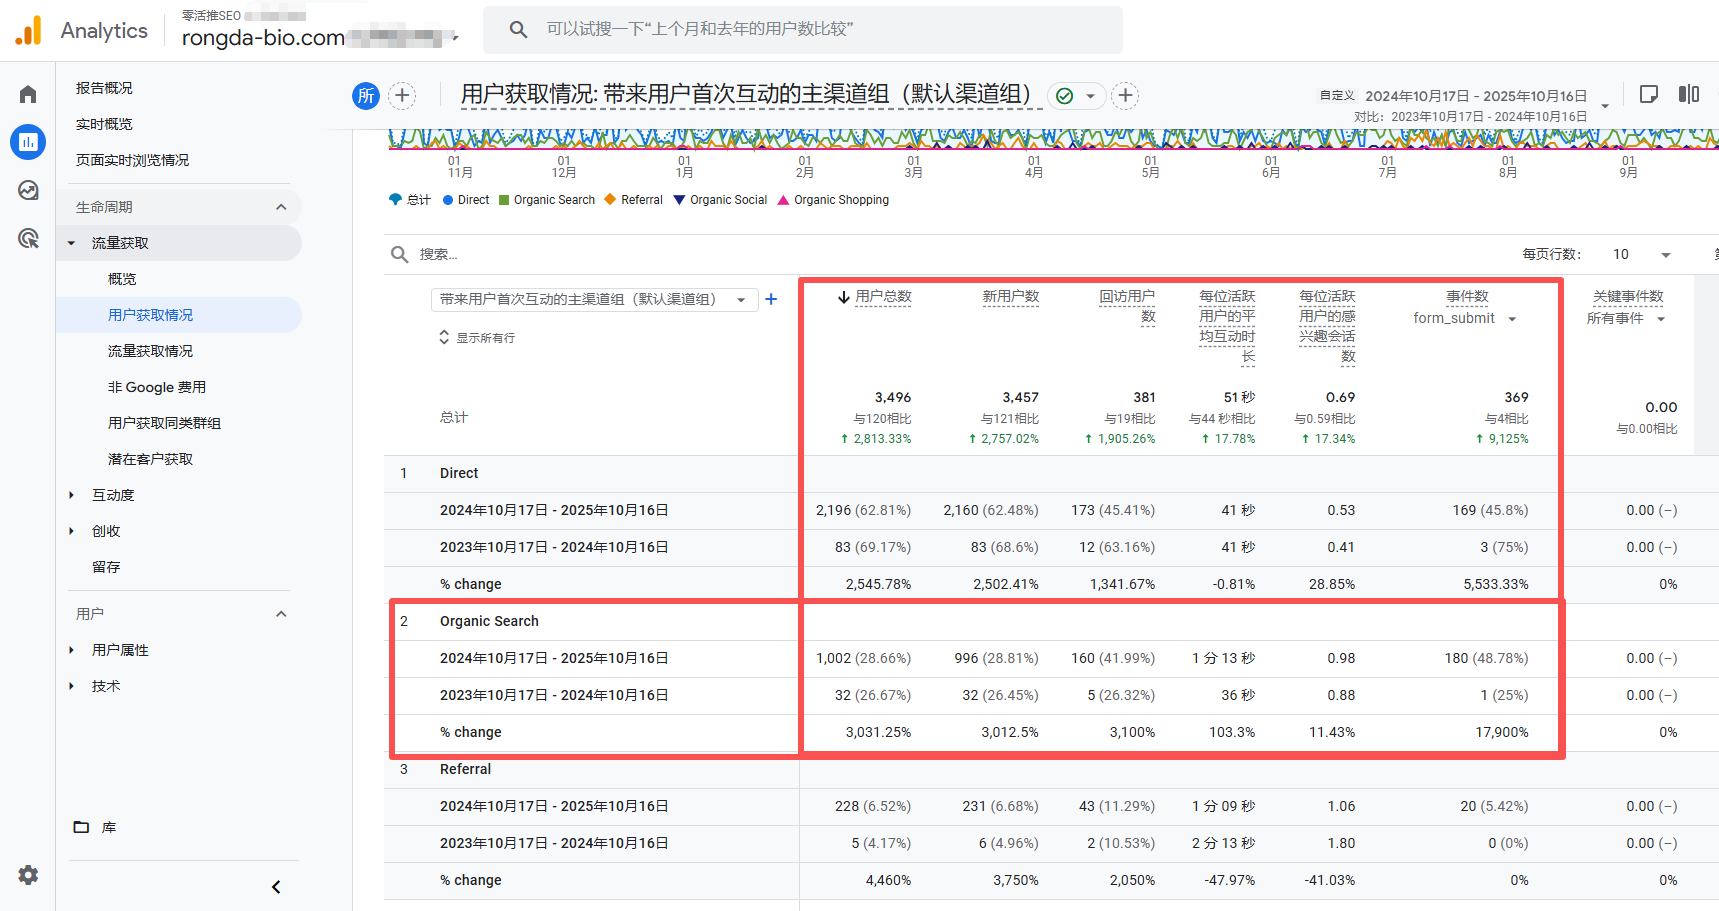The height and width of the screenshot is (911, 1719).
Task: Open the Explore icon in left rail
Action: coord(28,190)
